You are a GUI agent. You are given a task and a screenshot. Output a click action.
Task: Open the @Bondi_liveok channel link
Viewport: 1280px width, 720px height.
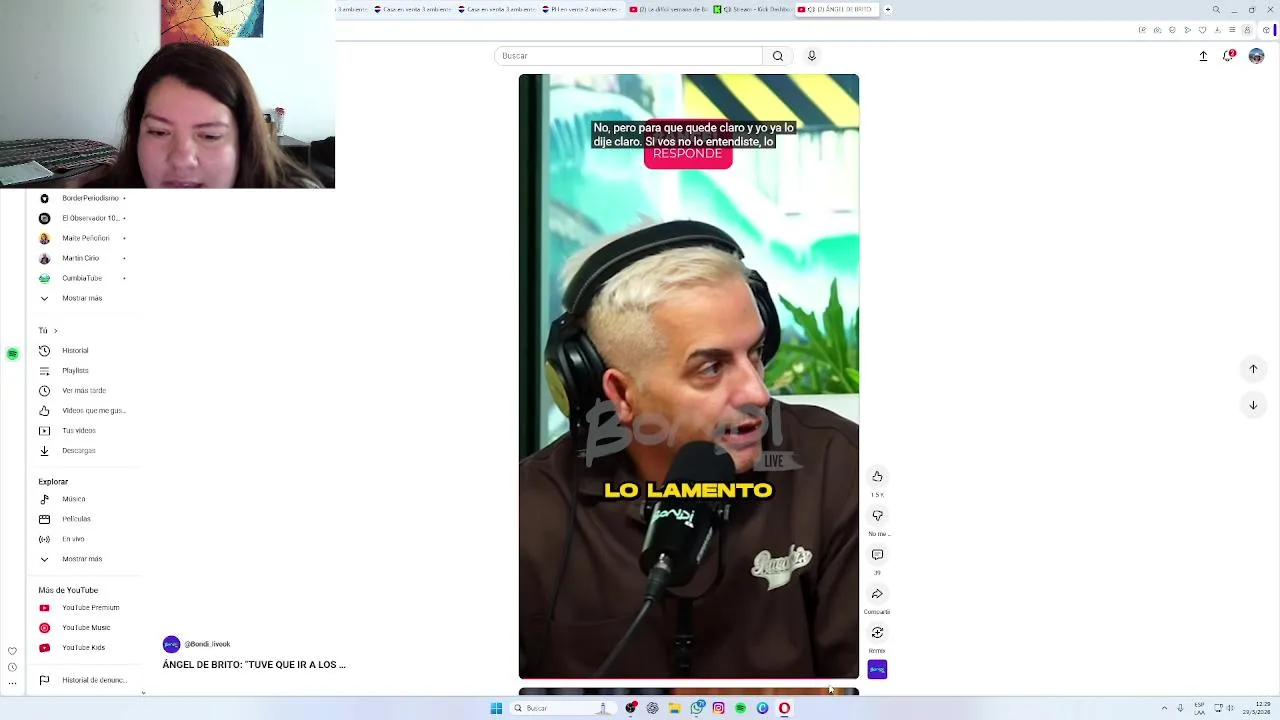[207, 644]
